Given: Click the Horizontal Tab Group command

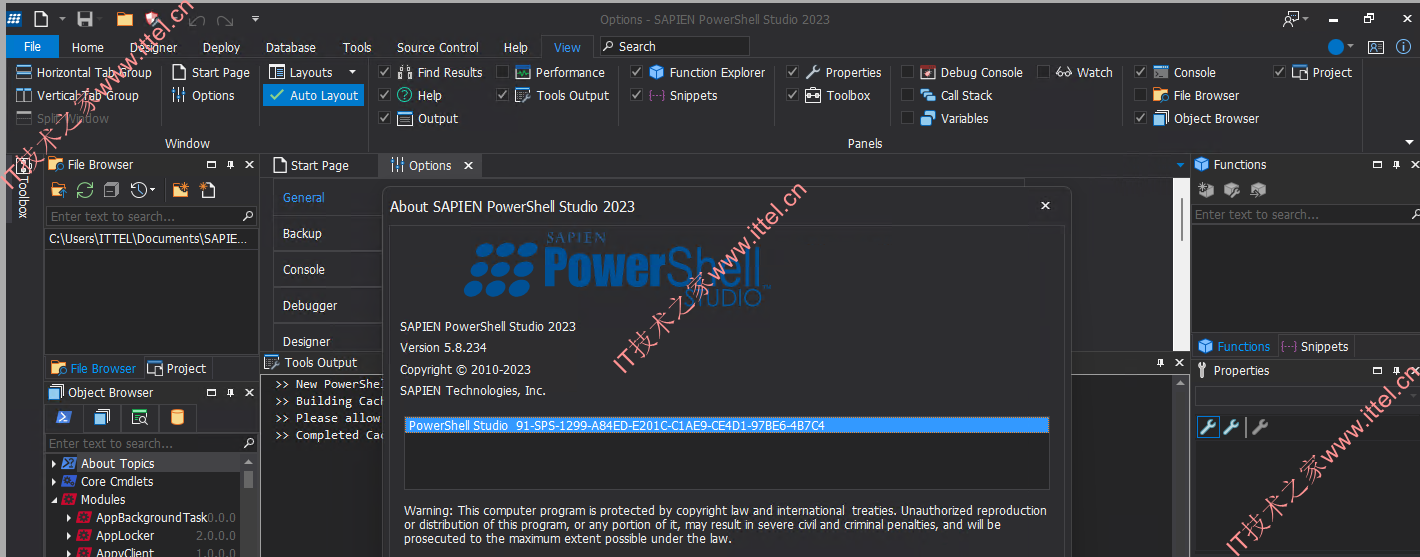Looking at the screenshot, I should (x=83, y=72).
